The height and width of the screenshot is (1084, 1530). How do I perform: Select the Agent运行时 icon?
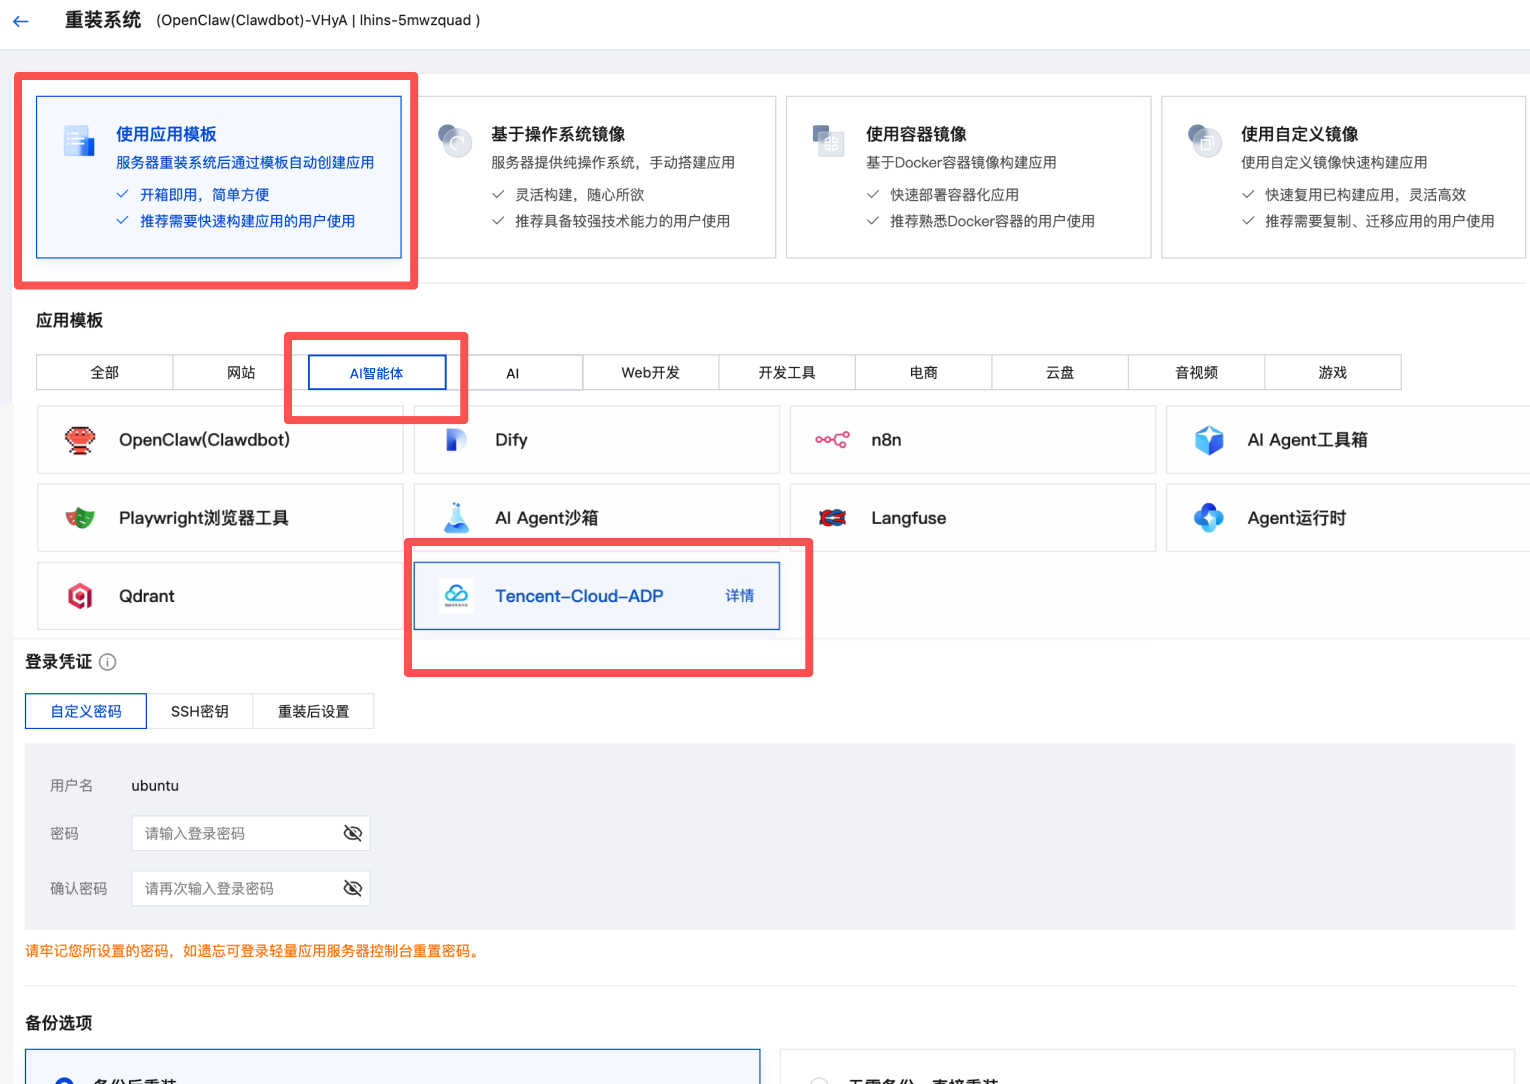[x=1209, y=518]
